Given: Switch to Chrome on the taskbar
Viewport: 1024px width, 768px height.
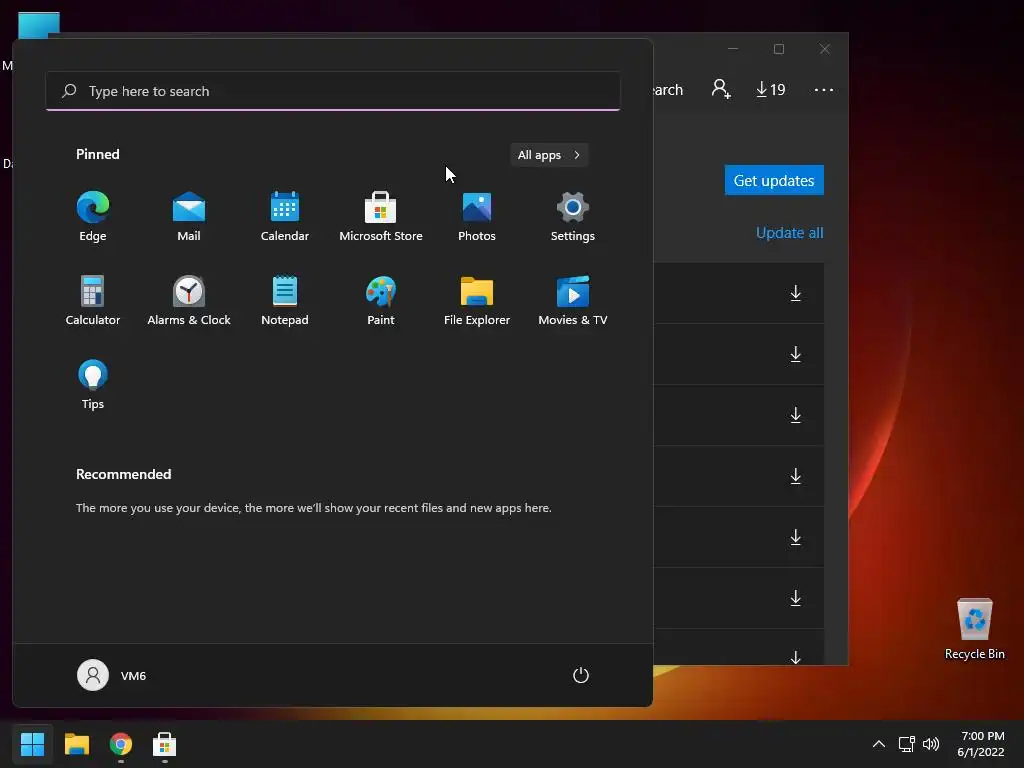Looking at the screenshot, I should 121,744.
